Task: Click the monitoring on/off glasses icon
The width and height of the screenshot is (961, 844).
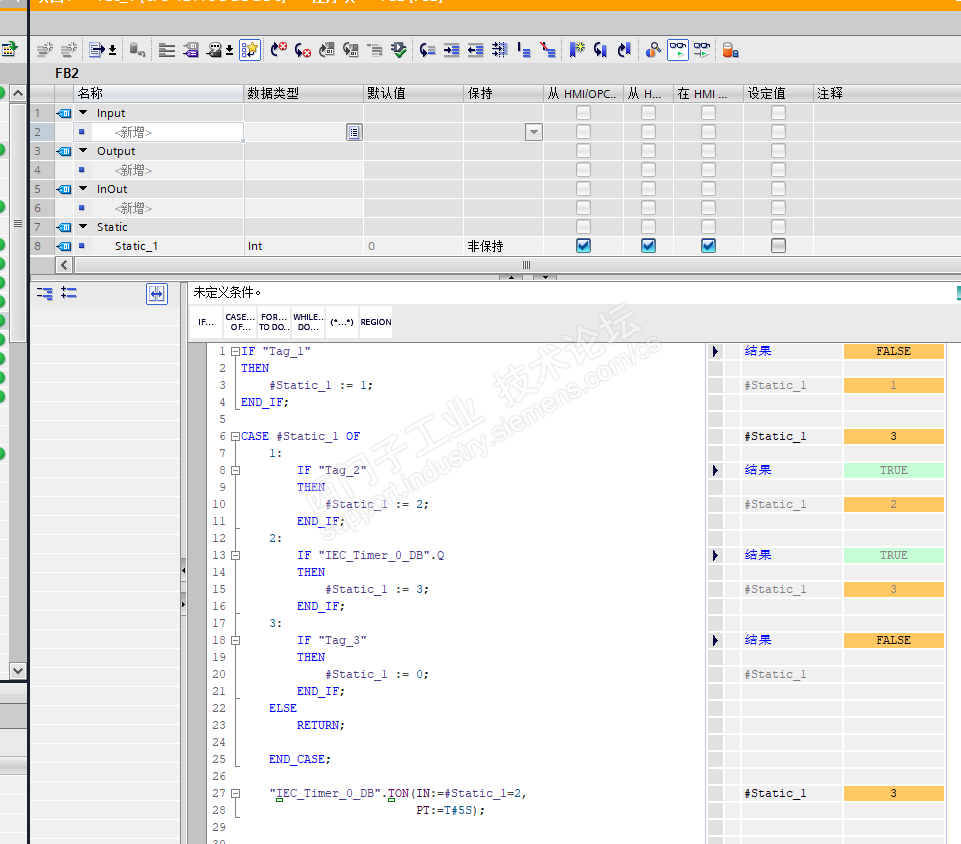Action: 678,49
